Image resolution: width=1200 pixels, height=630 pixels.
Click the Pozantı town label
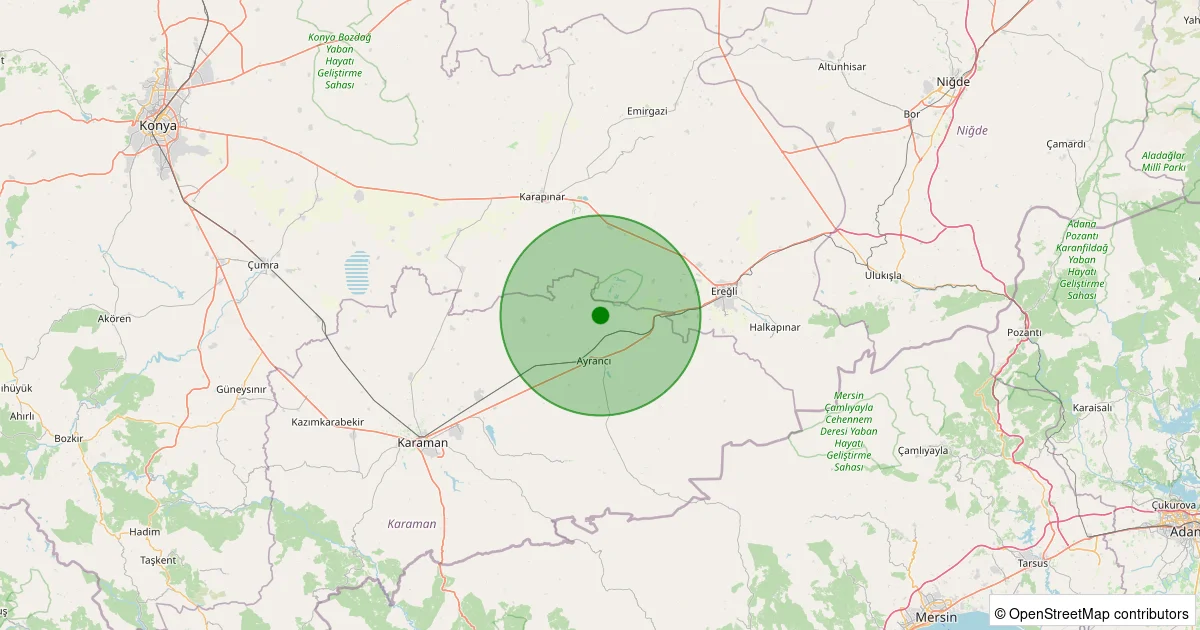pos(1024,332)
